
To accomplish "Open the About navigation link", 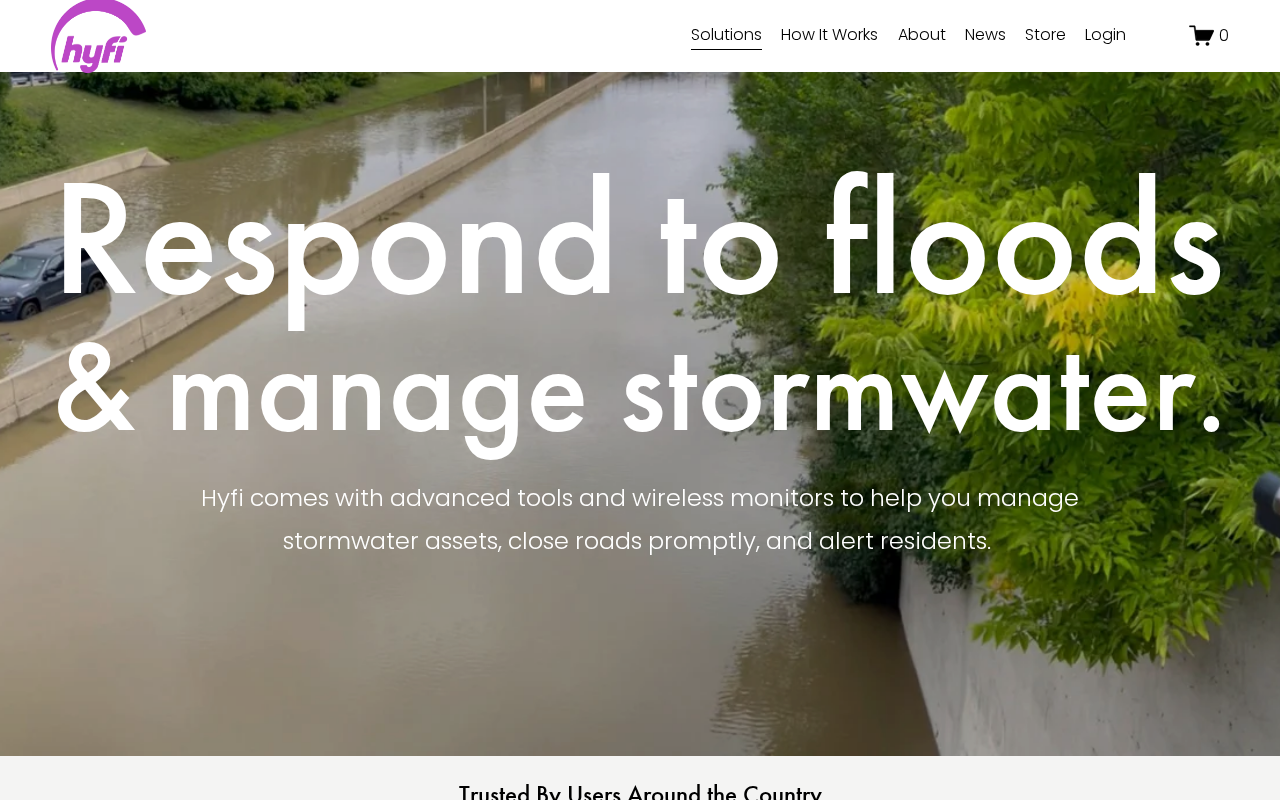I will click(x=921, y=35).
